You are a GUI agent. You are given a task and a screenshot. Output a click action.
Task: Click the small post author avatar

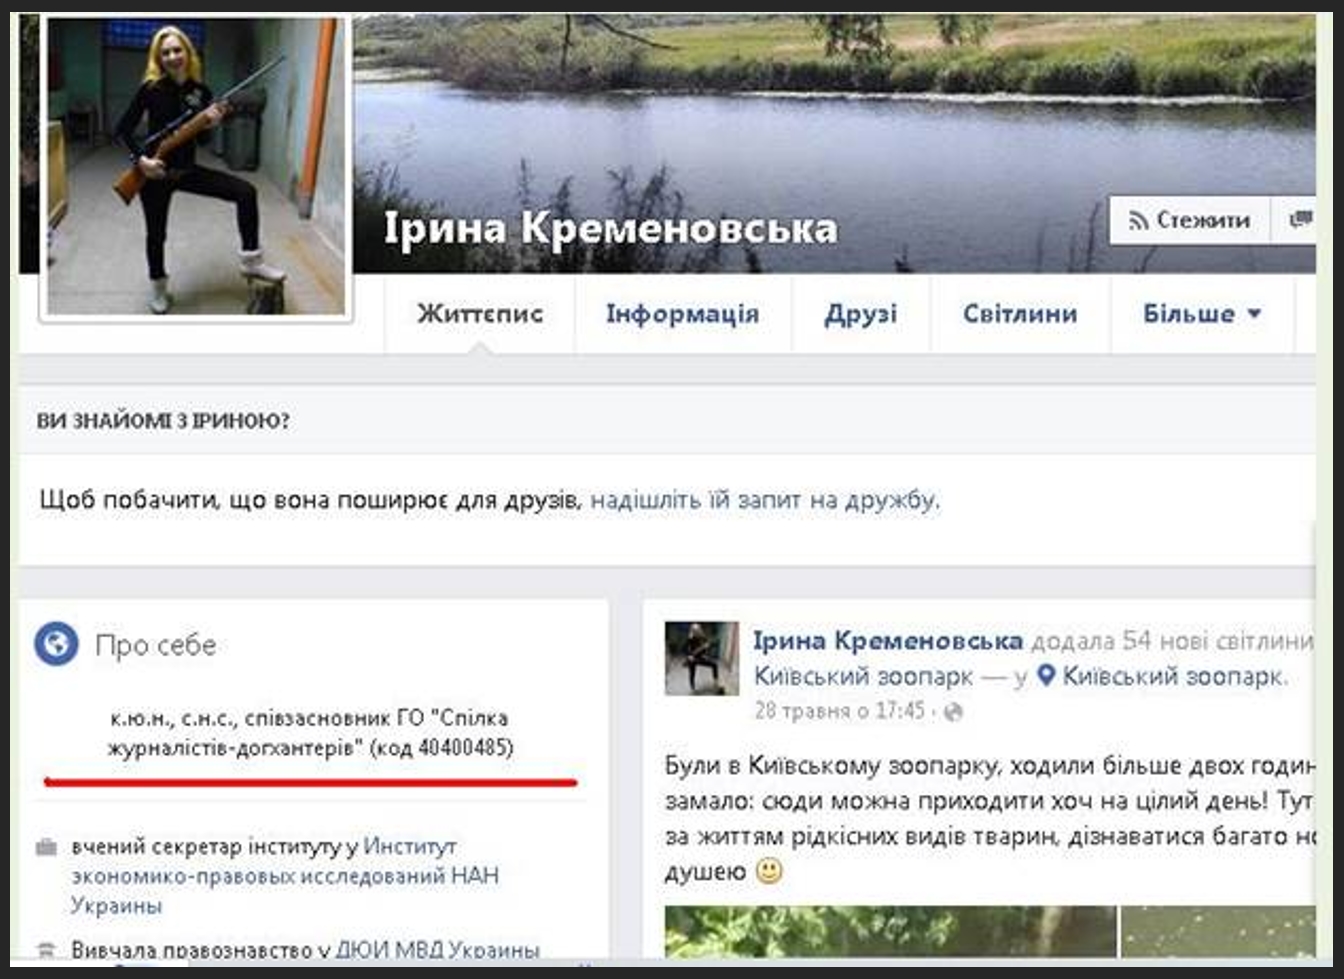(701, 658)
